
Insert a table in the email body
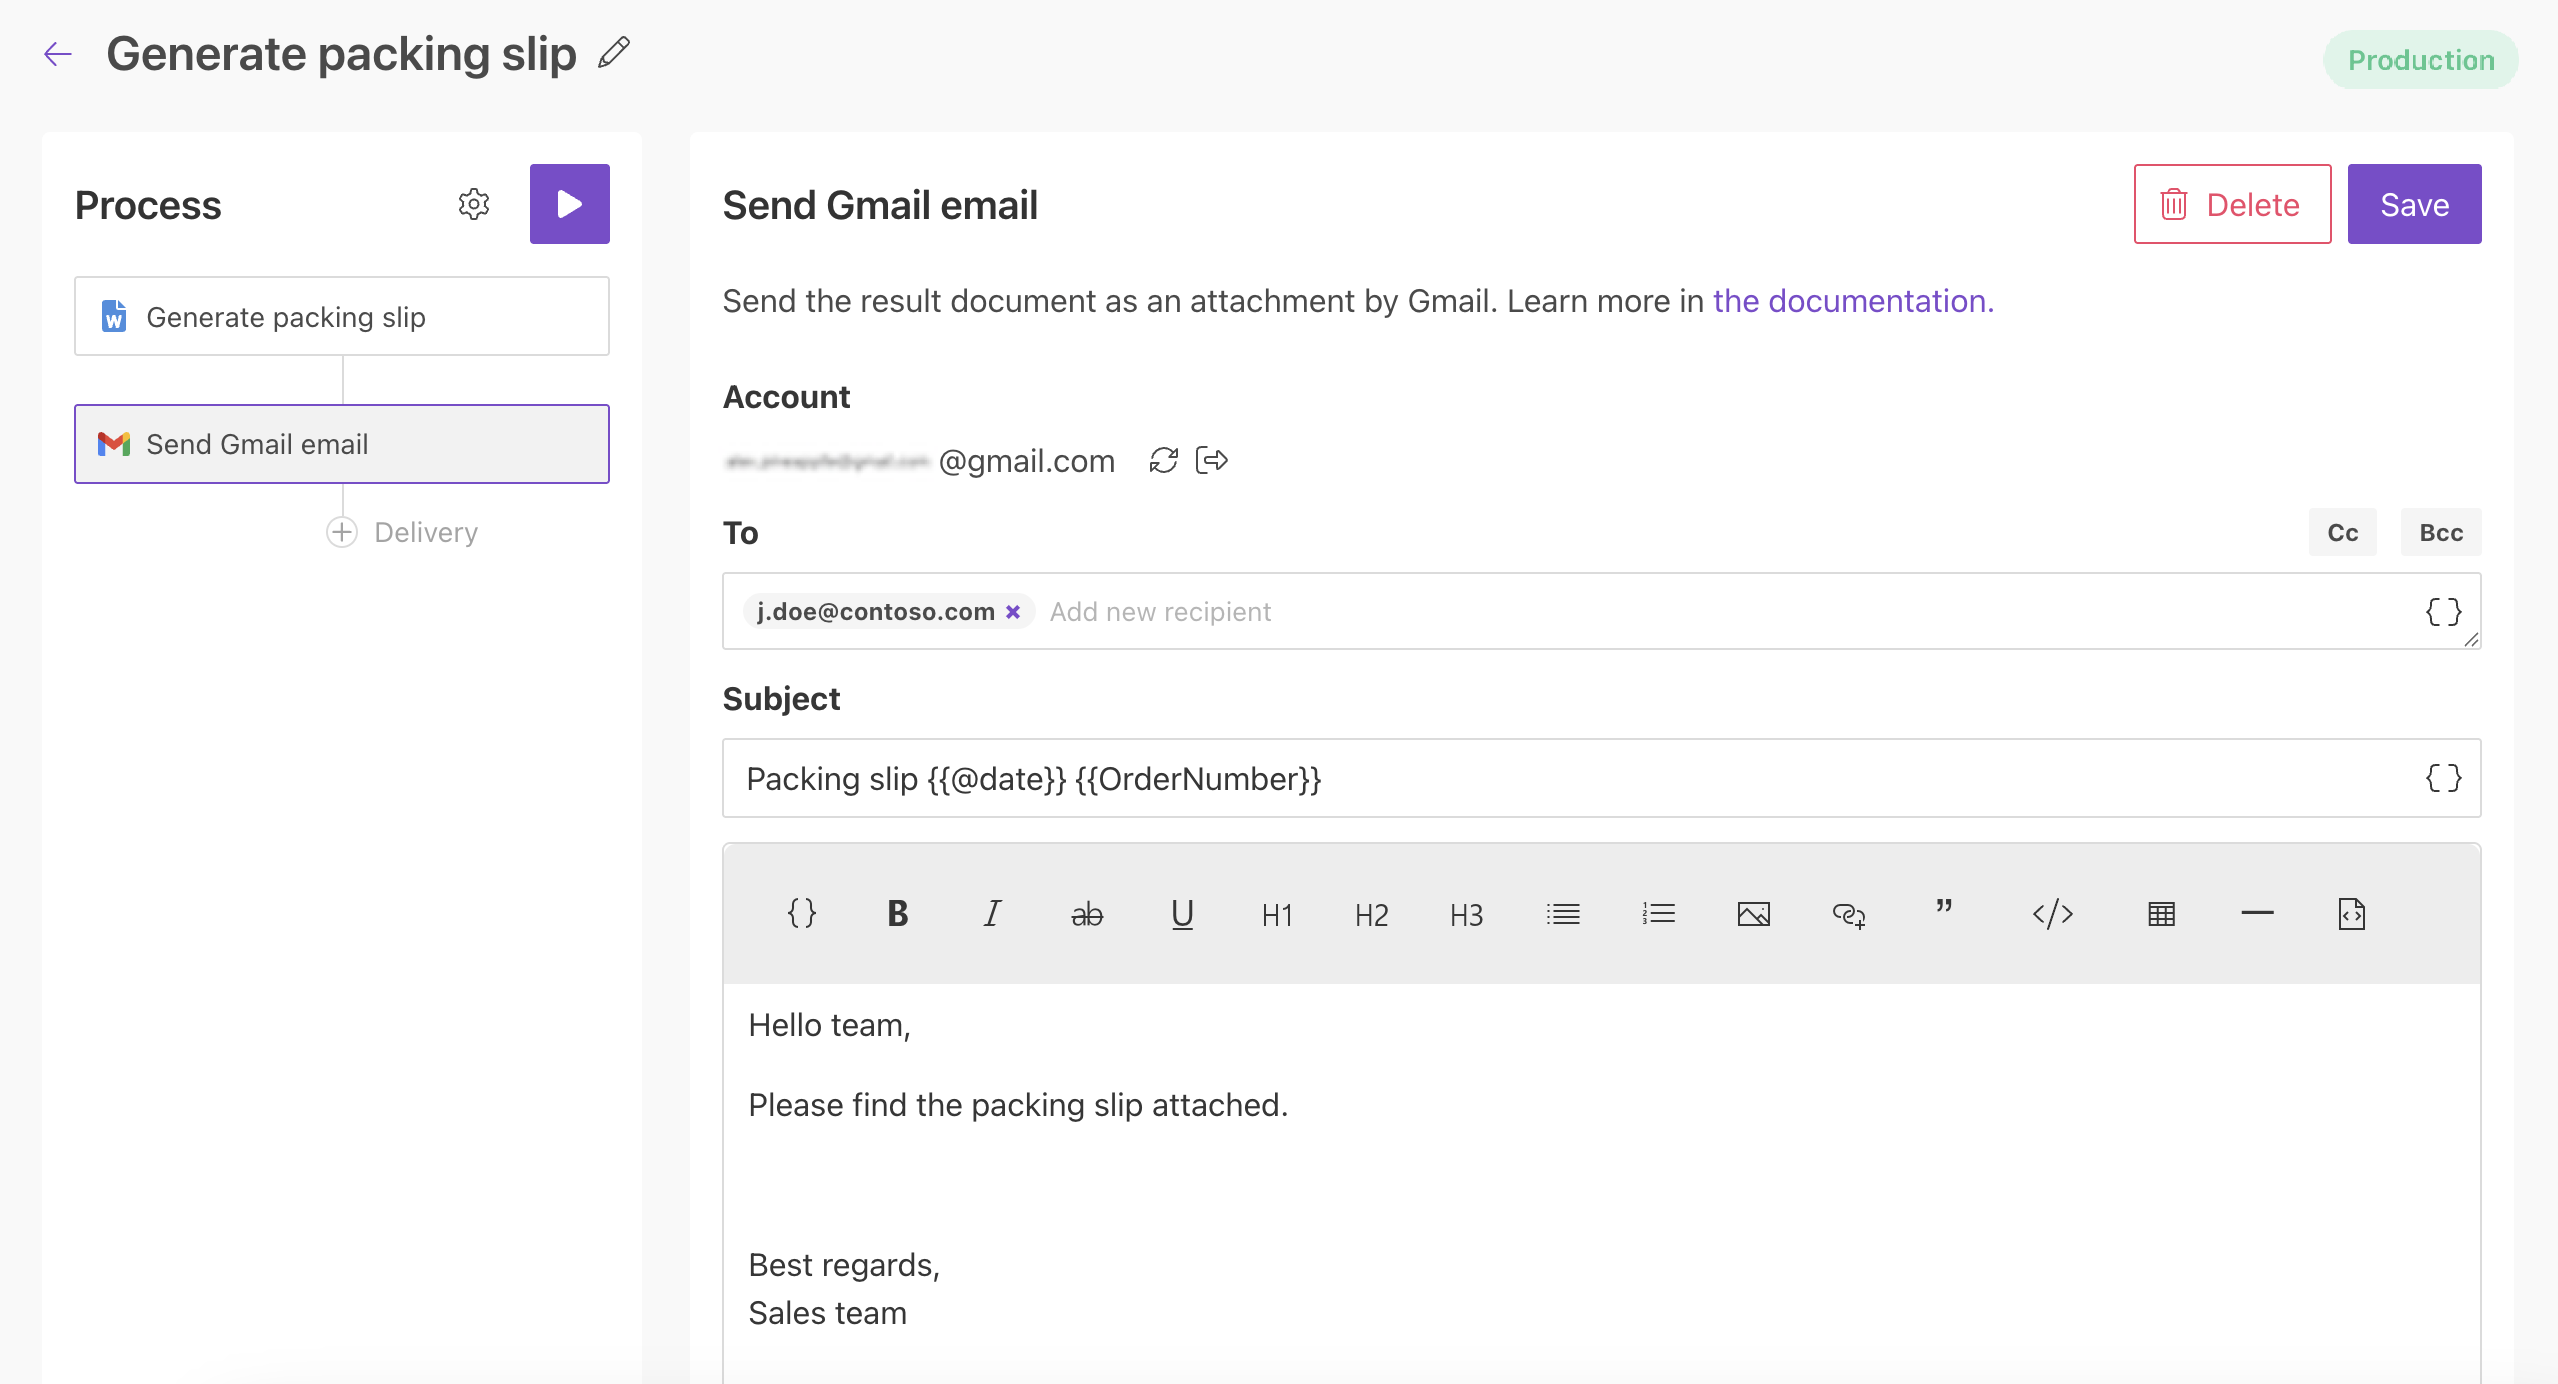[x=2161, y=913]
